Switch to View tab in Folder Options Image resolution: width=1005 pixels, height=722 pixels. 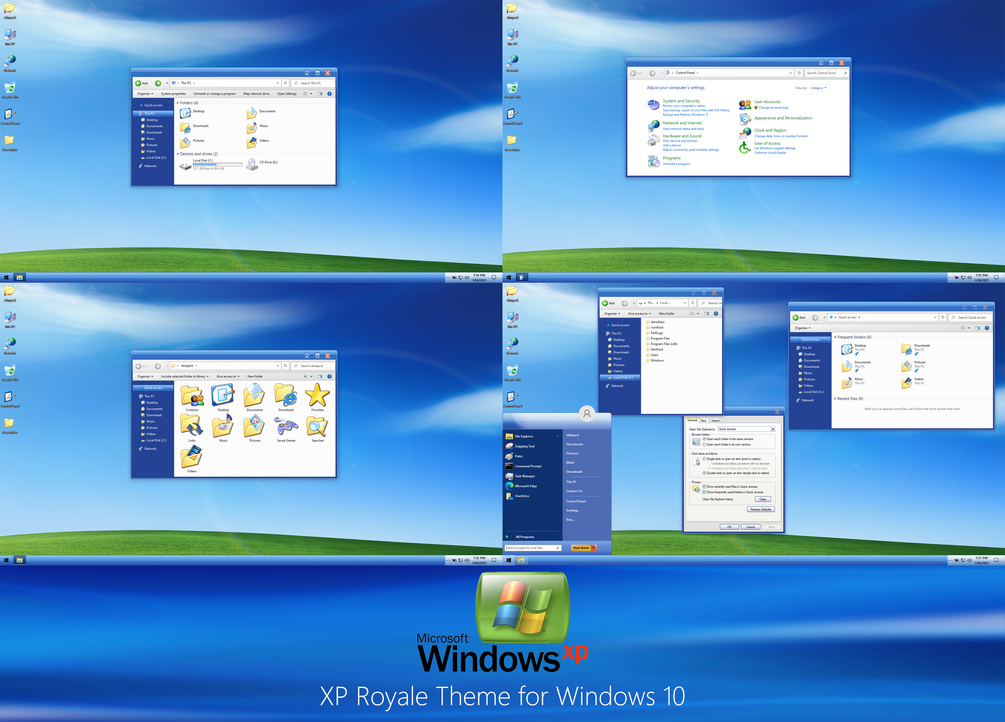pos(703,420)
